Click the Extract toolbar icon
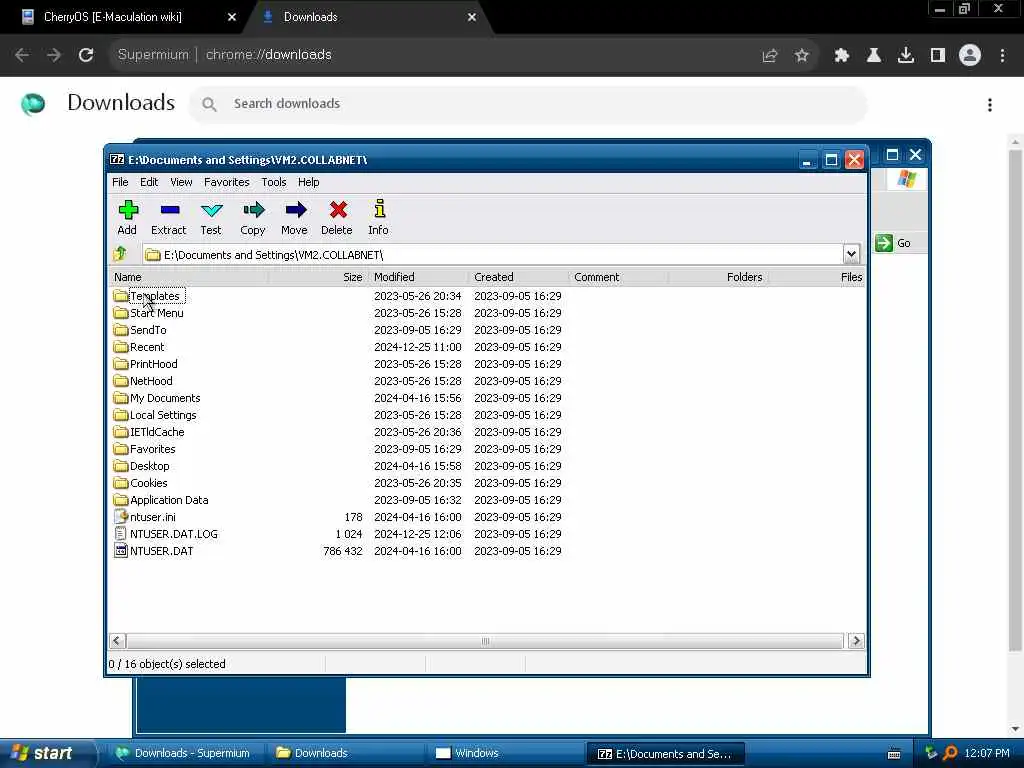 [169, 217]
